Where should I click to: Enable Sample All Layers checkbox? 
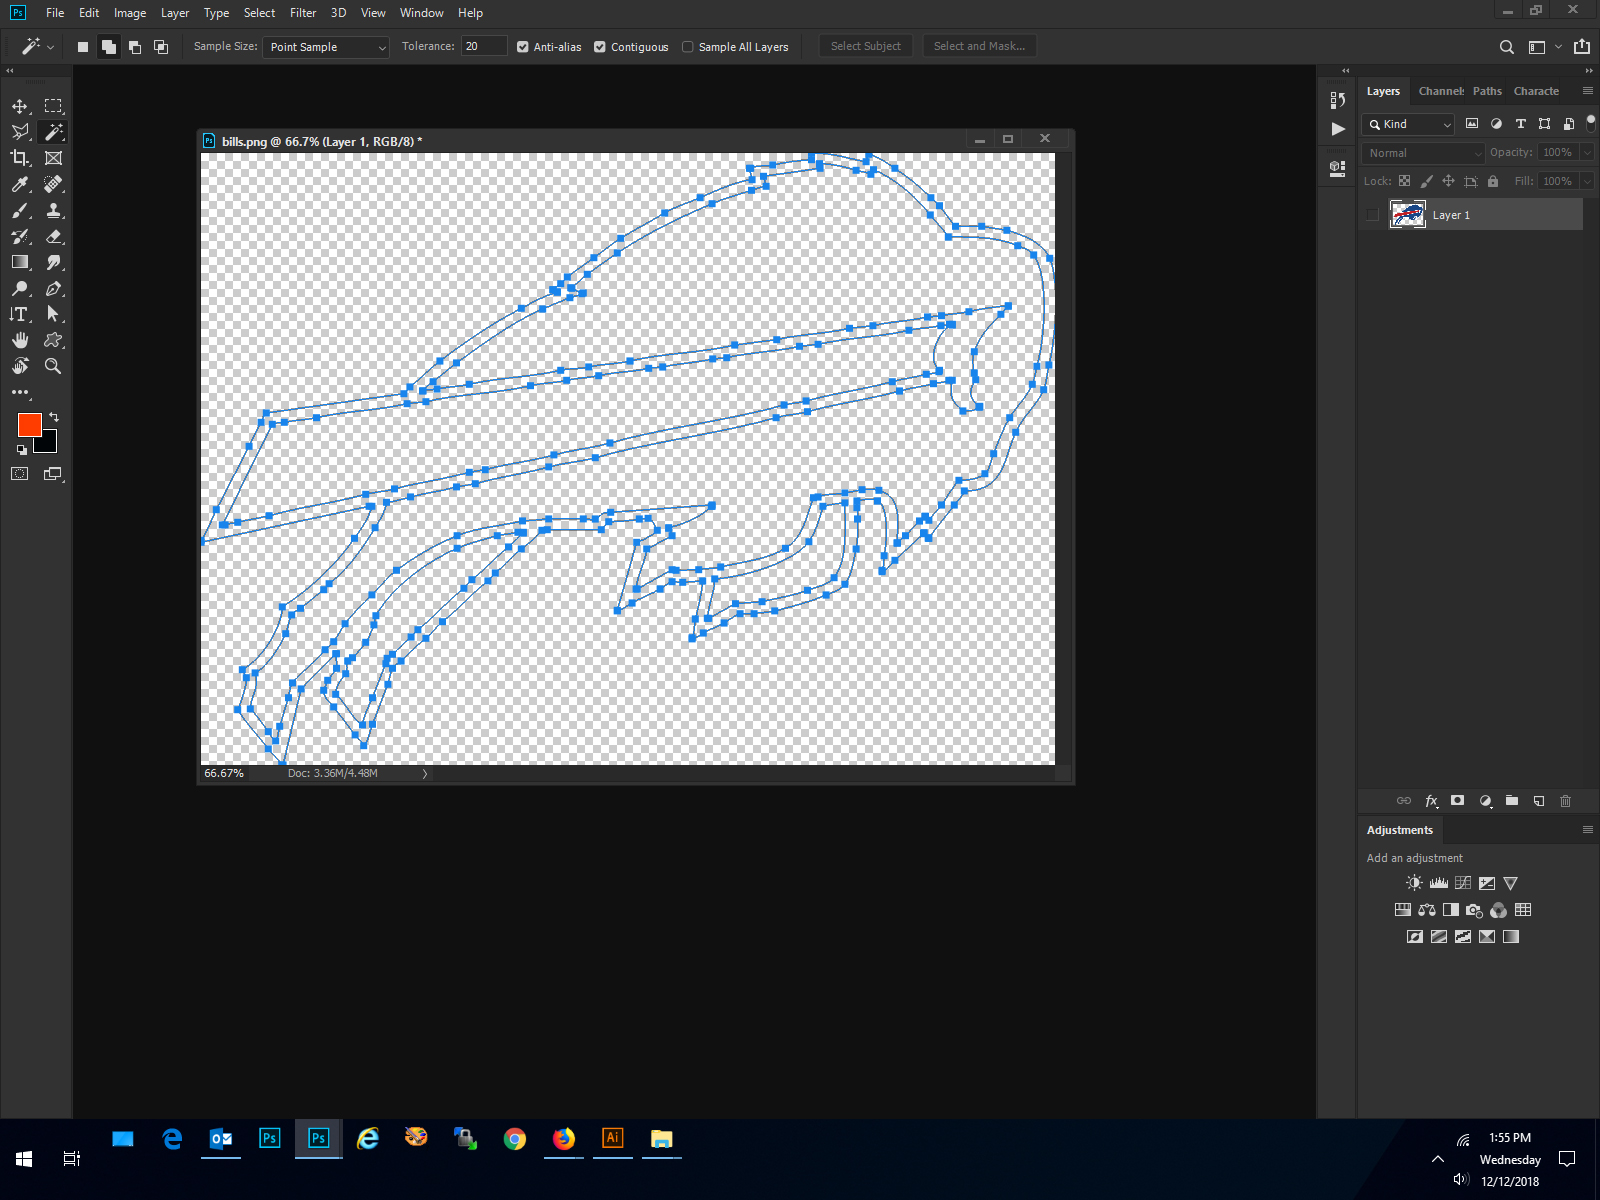click(688, 47)
